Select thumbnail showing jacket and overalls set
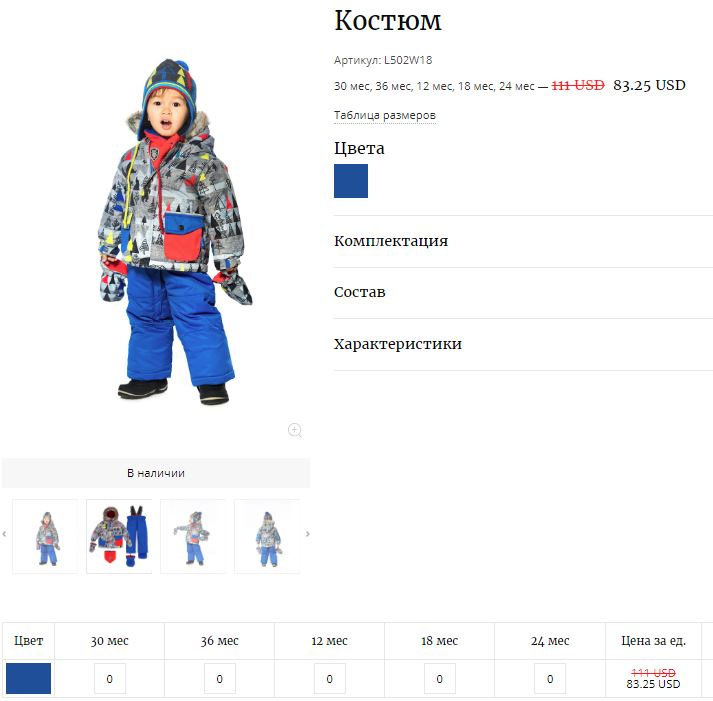 coord(119,536)
